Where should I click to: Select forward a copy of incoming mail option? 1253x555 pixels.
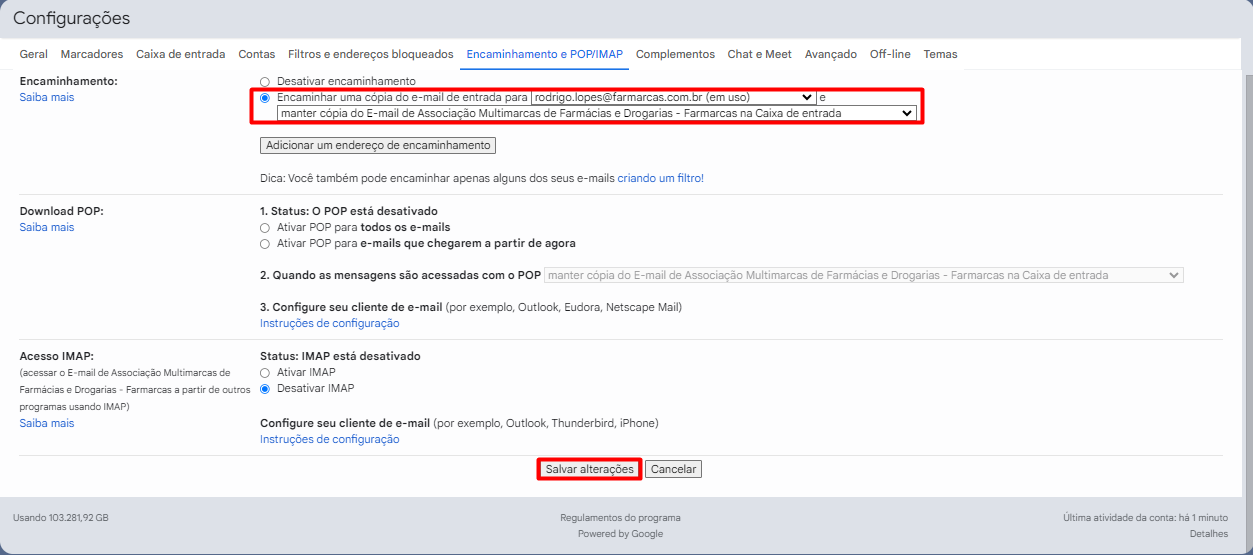[x=265, y=98]
